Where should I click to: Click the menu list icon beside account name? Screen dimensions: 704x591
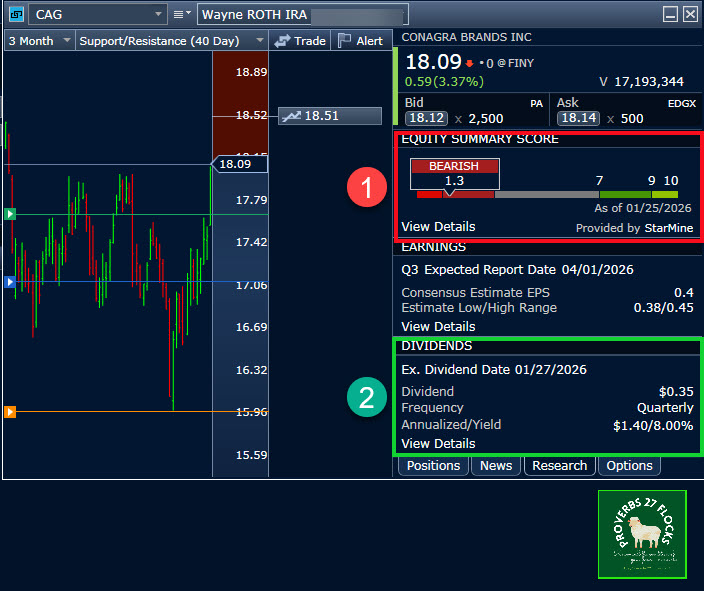(x=182, y=14)
